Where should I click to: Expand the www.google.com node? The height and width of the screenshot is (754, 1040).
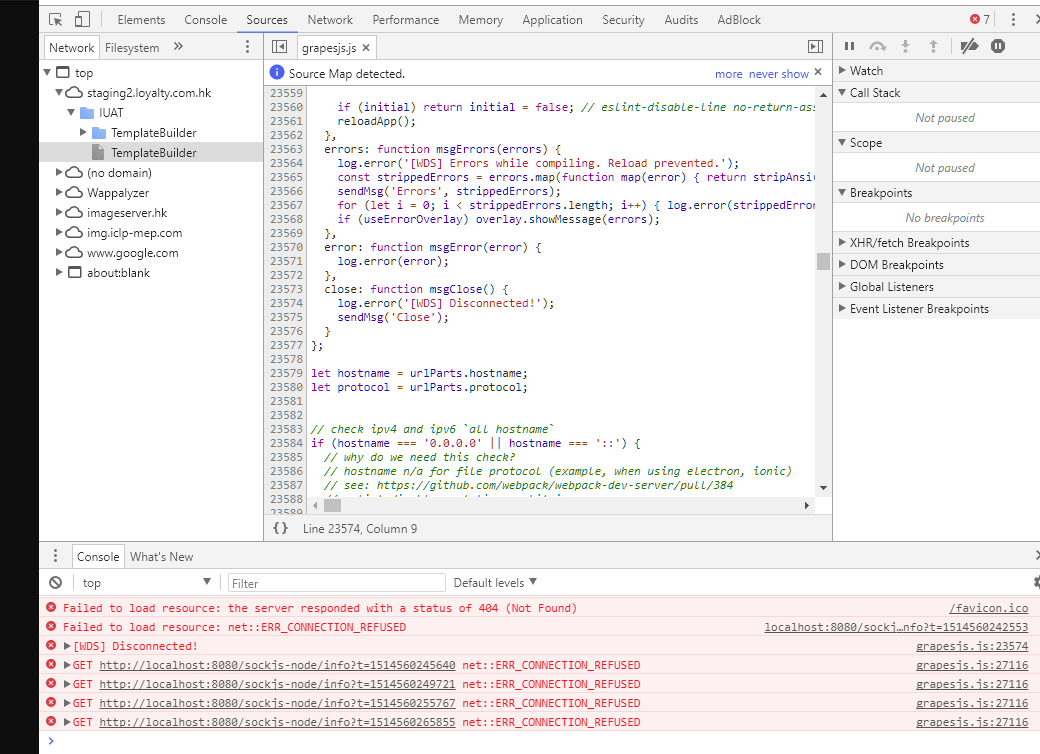(x=59, y=251)
